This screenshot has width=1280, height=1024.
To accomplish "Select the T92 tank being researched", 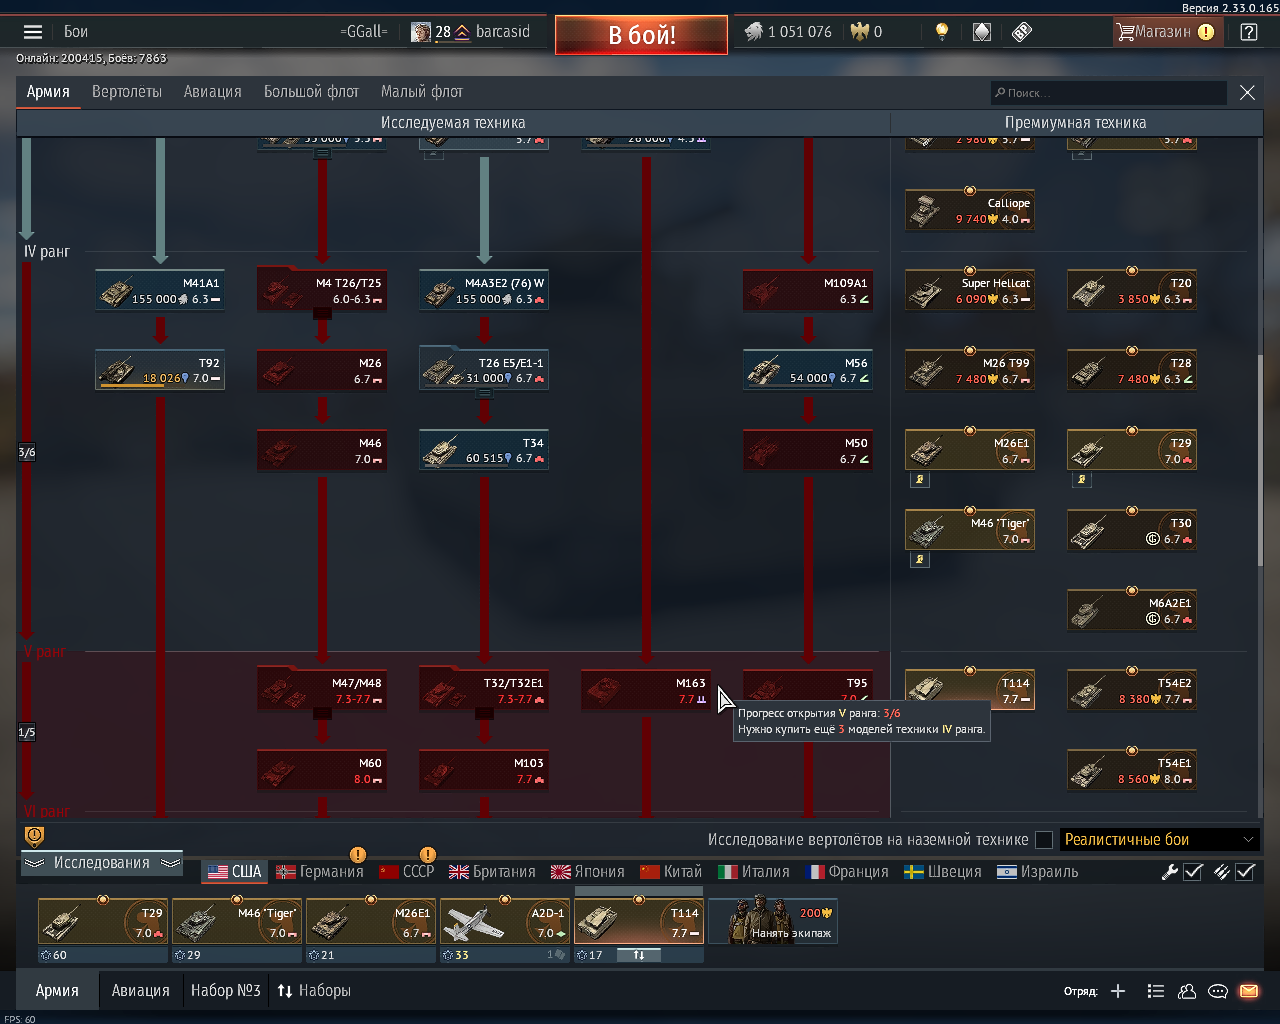I will tap(160, 370).
